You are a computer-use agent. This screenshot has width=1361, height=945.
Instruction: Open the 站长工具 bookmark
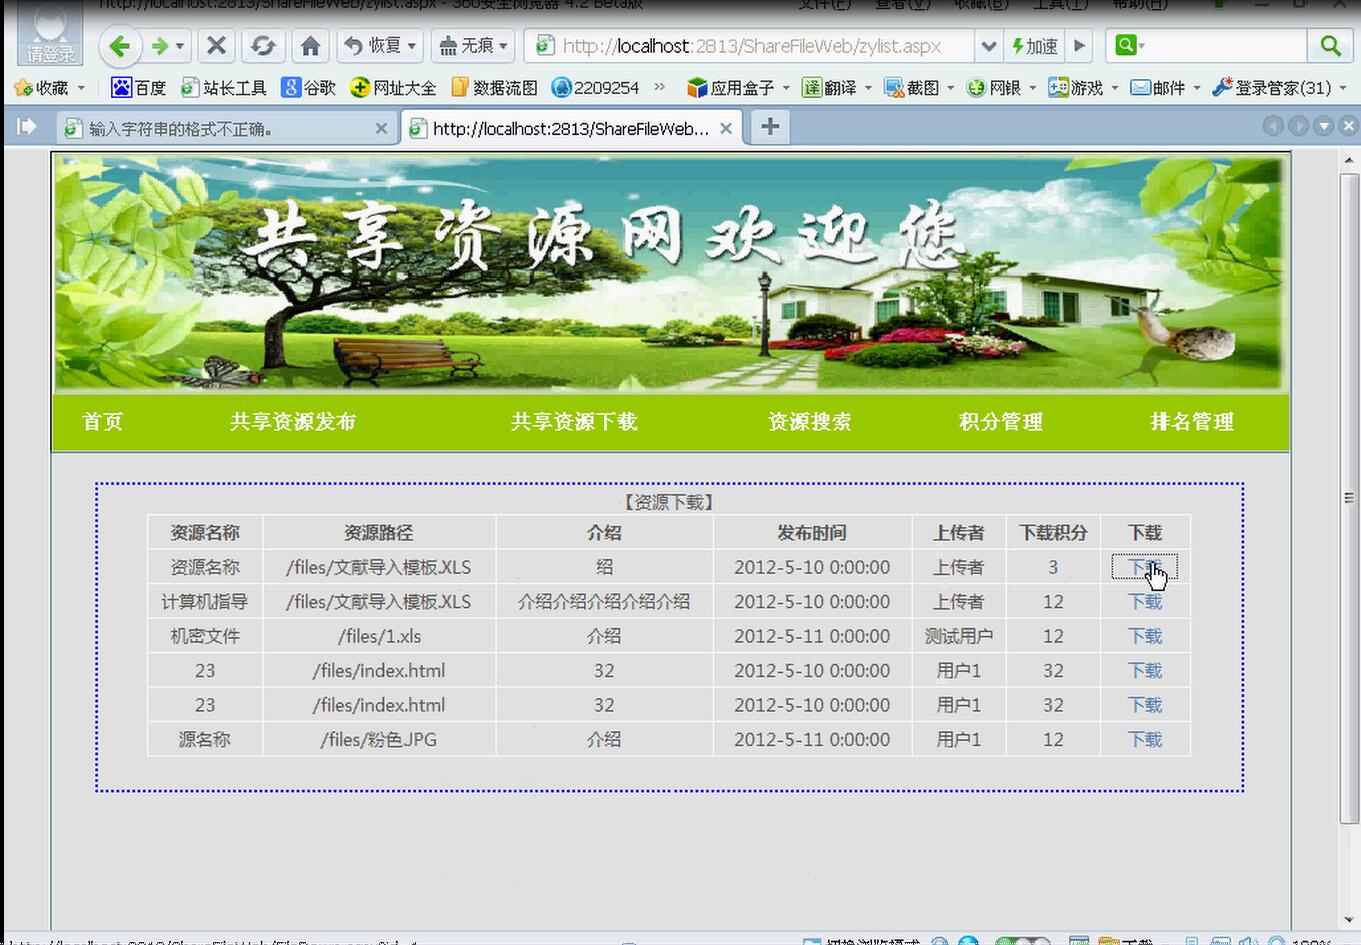click(224, 88)
